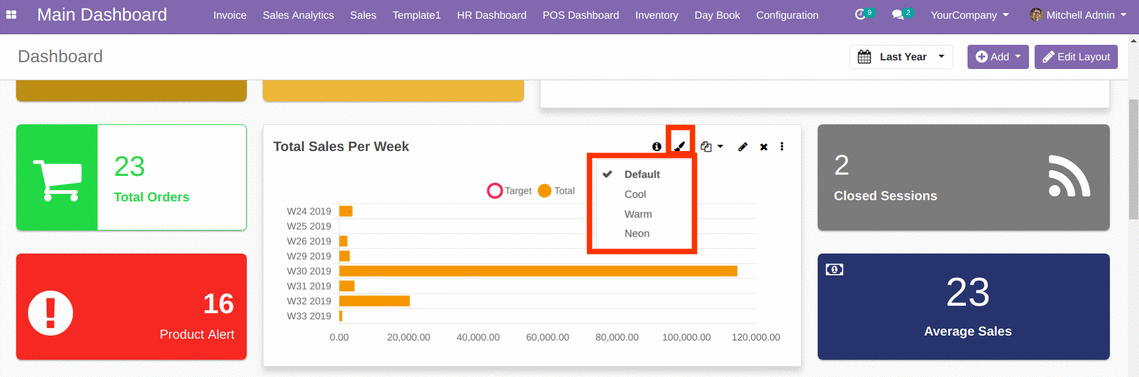
Task: Click the W30 2019 orange bar
Action: tap(538, 271)
